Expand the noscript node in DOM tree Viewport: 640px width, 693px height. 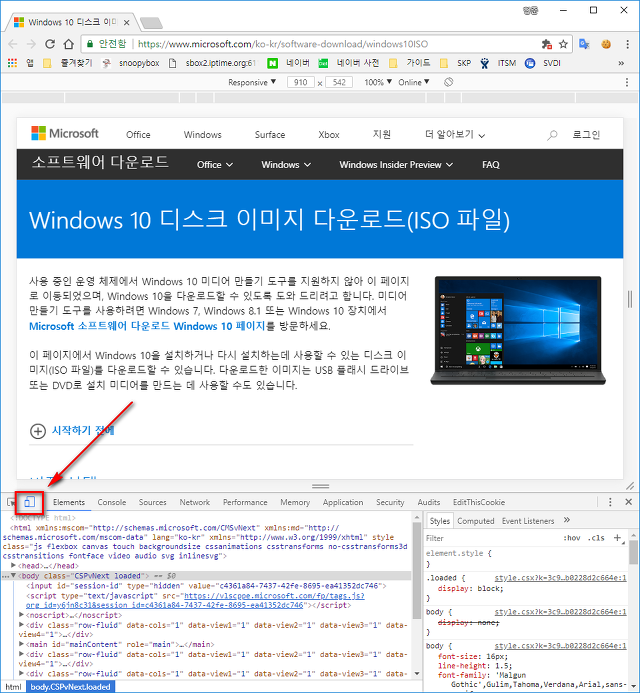point(21,615)
